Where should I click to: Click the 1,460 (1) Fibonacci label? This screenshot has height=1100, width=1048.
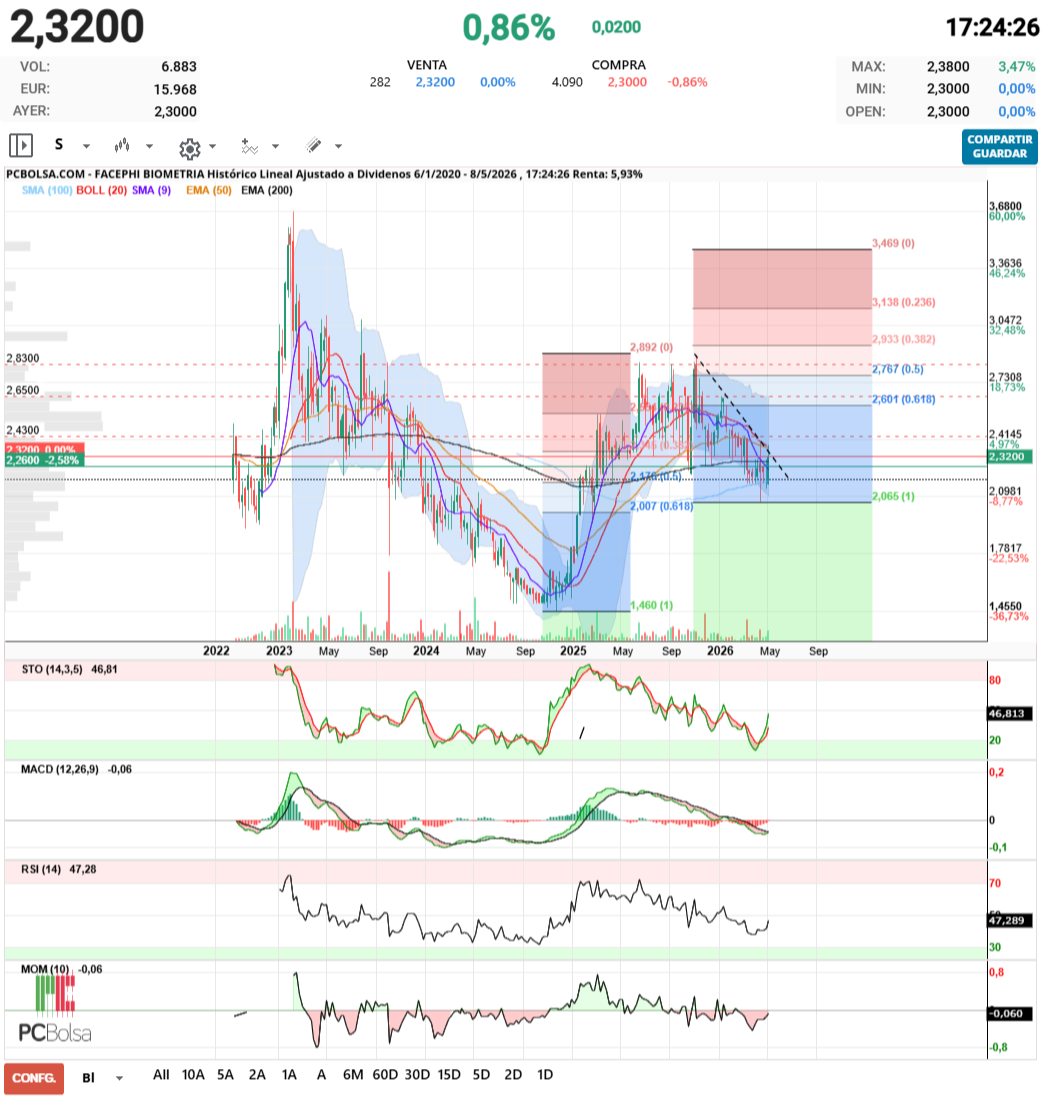651,605
